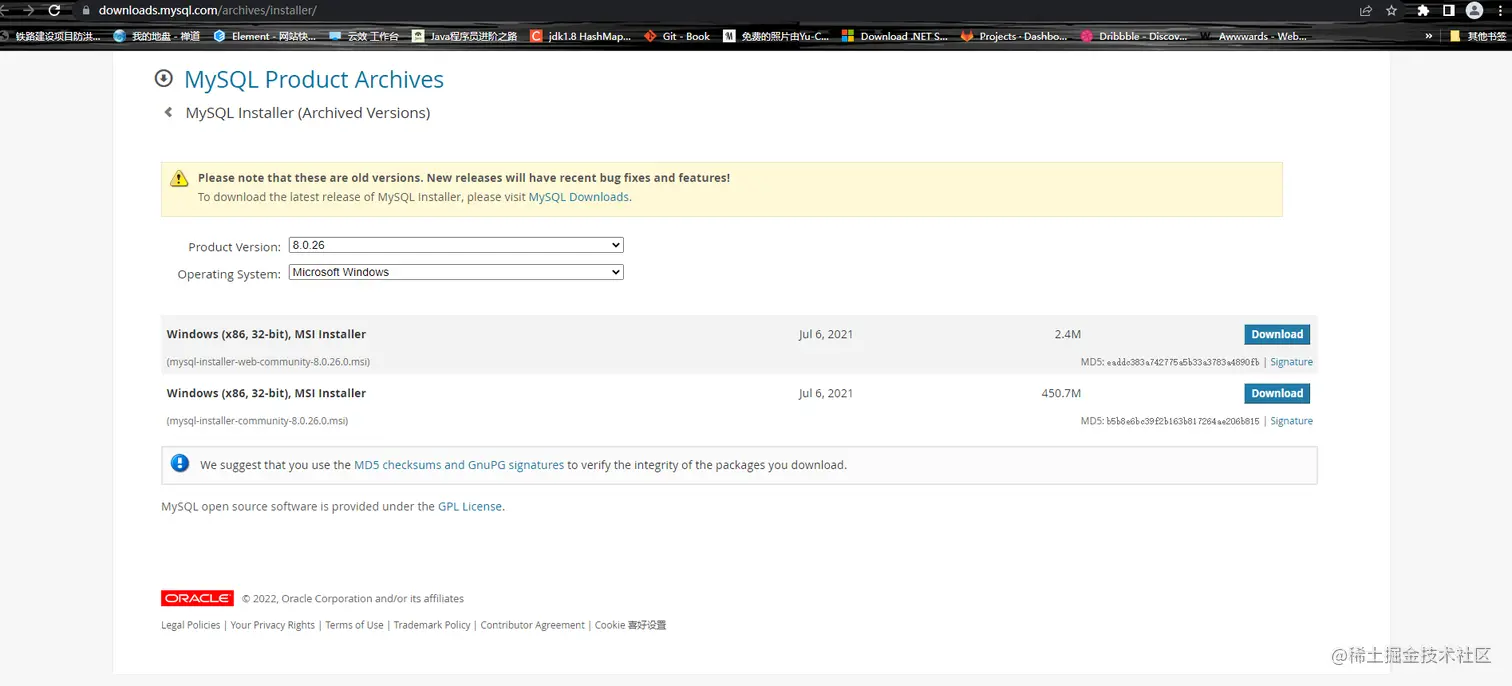Viewport: 1512px width, 686px height.
Task: Toggle the browser side panel icon
Action: 1448,10
